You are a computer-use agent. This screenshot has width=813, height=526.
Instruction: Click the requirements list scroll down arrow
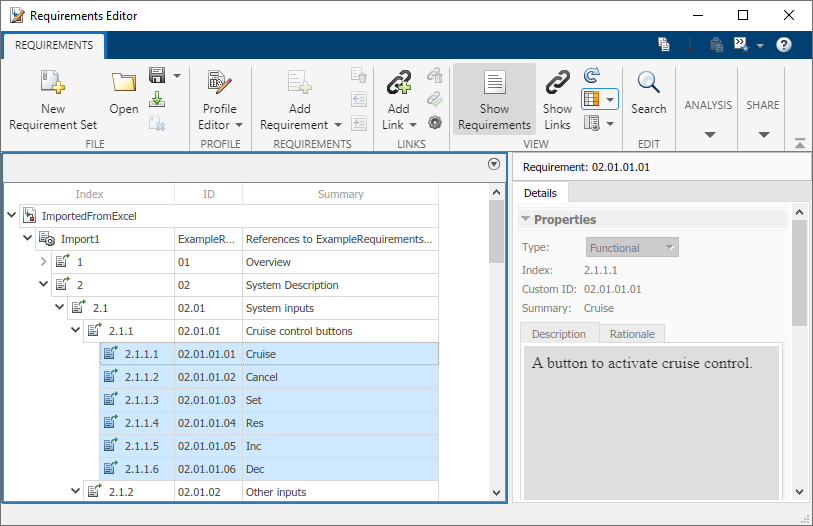point(496,492)
